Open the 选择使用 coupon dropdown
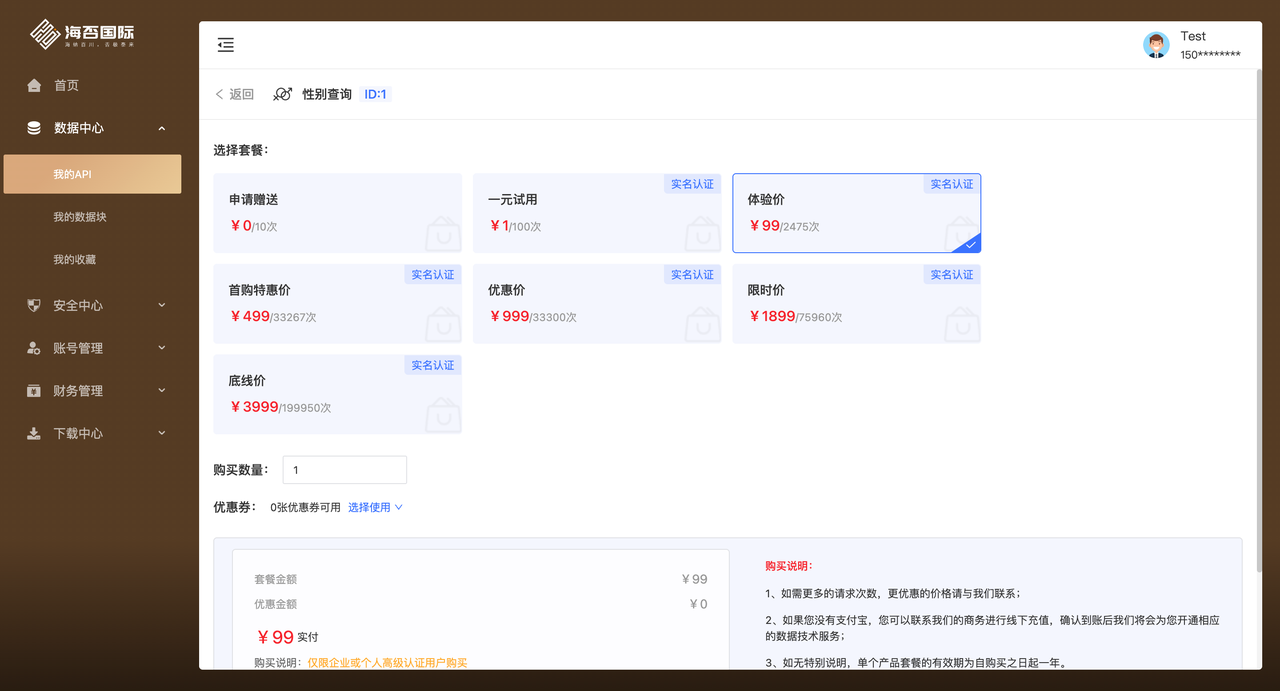The image size is (1280, 691). coord(375,507)
